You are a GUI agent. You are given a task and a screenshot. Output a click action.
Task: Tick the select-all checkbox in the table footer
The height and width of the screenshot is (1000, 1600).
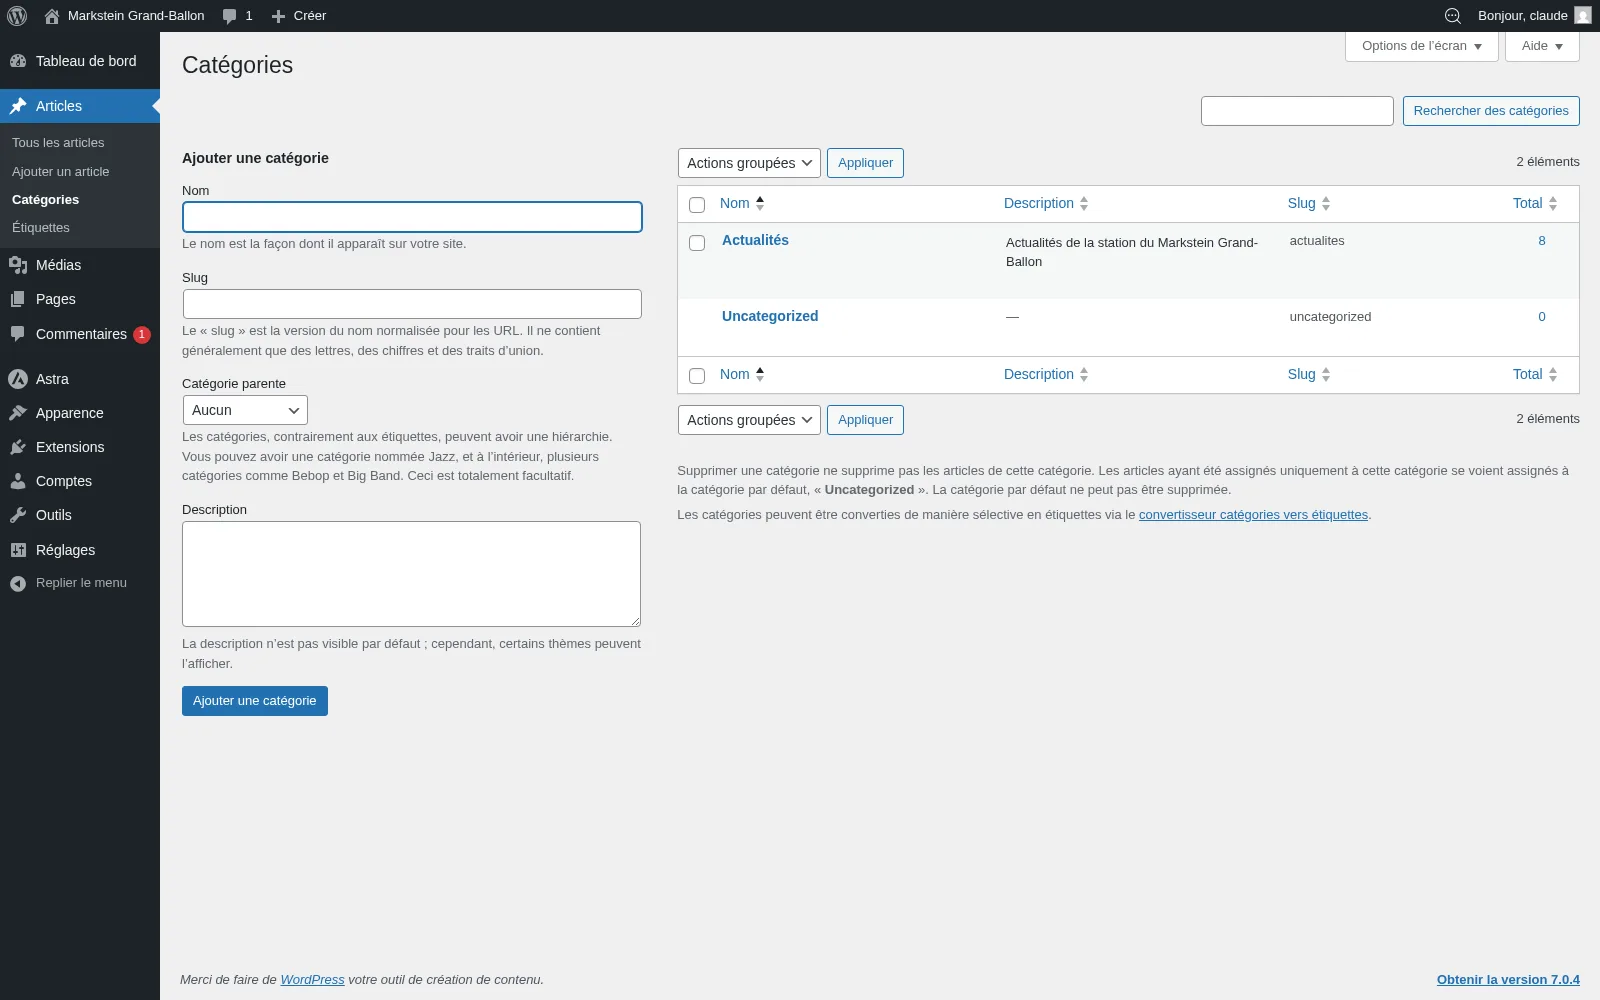pos(697,376)
